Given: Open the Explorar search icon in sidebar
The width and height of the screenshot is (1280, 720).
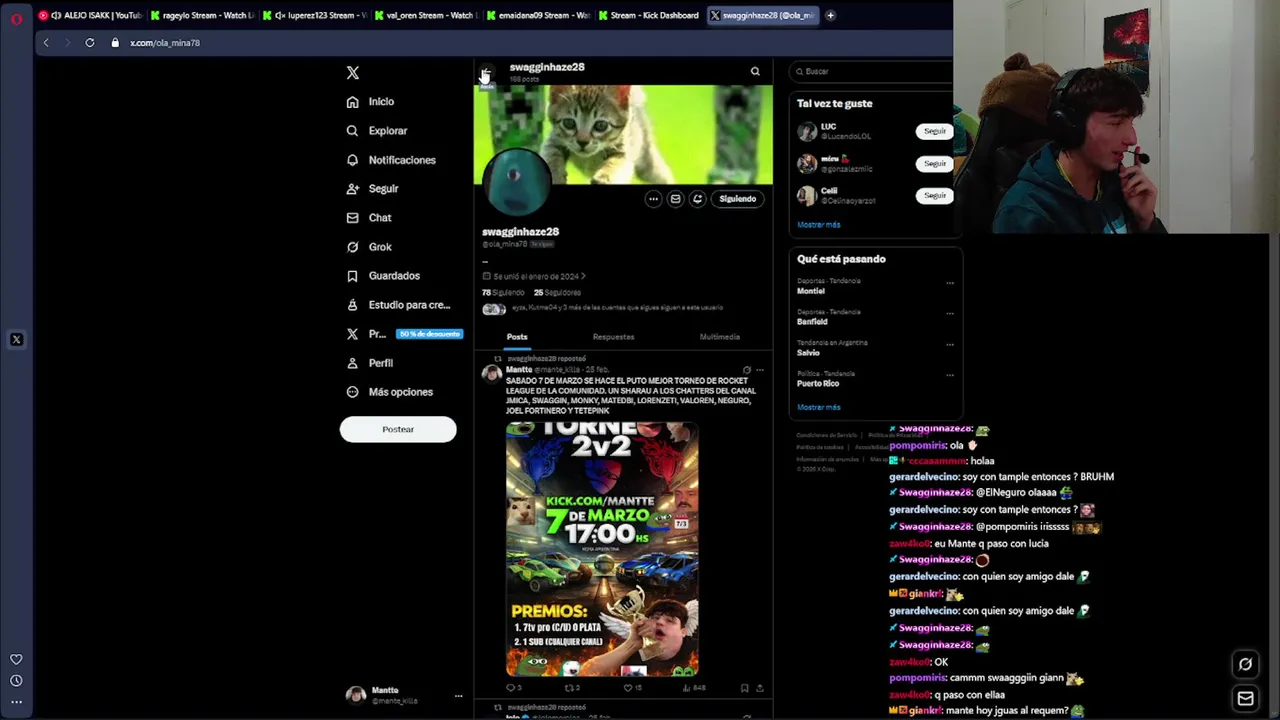Looking at the screenshot, I should point(352,131).
